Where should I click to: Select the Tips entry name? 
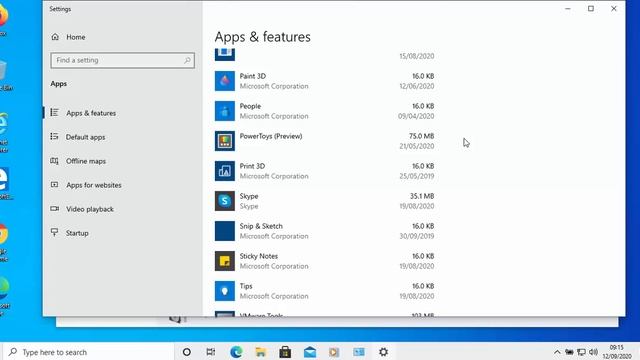pyautogui.click(x=246, y=286)
